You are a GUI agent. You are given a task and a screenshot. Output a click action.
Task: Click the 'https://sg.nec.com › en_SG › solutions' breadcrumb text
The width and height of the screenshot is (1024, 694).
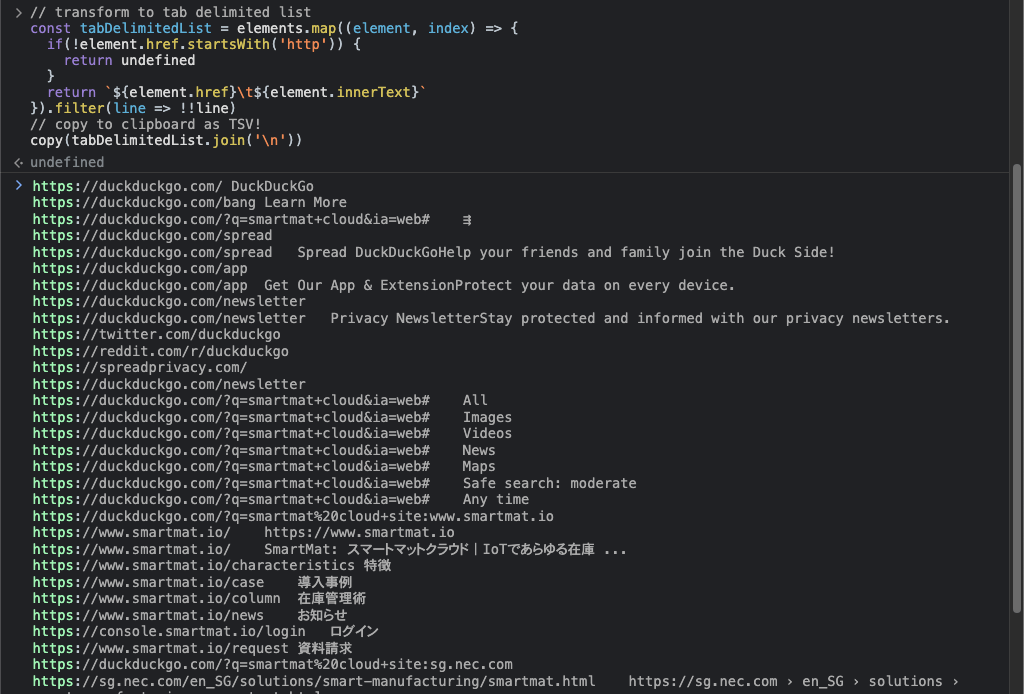(793, 682)
